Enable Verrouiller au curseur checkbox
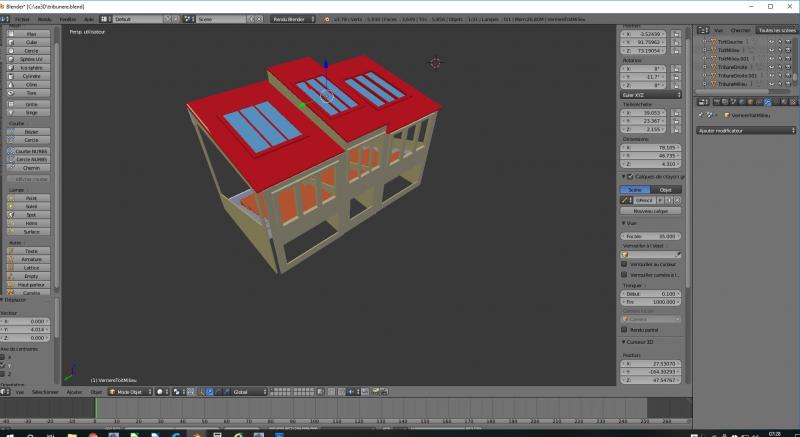This screenshot has width=800, height=437. [625, 264]
